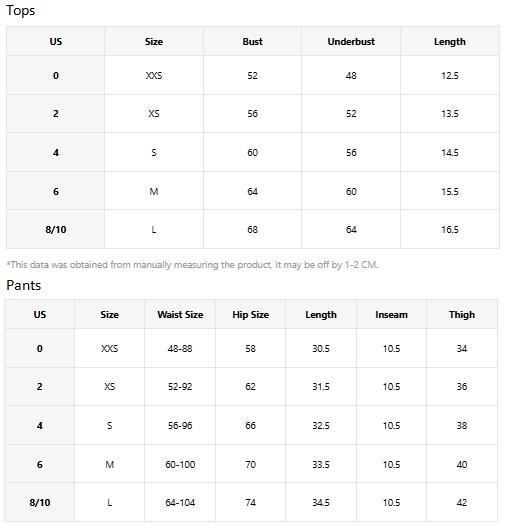Select waist range 60-100 for M pants
The image size is (505, 529).
point(180,465)
